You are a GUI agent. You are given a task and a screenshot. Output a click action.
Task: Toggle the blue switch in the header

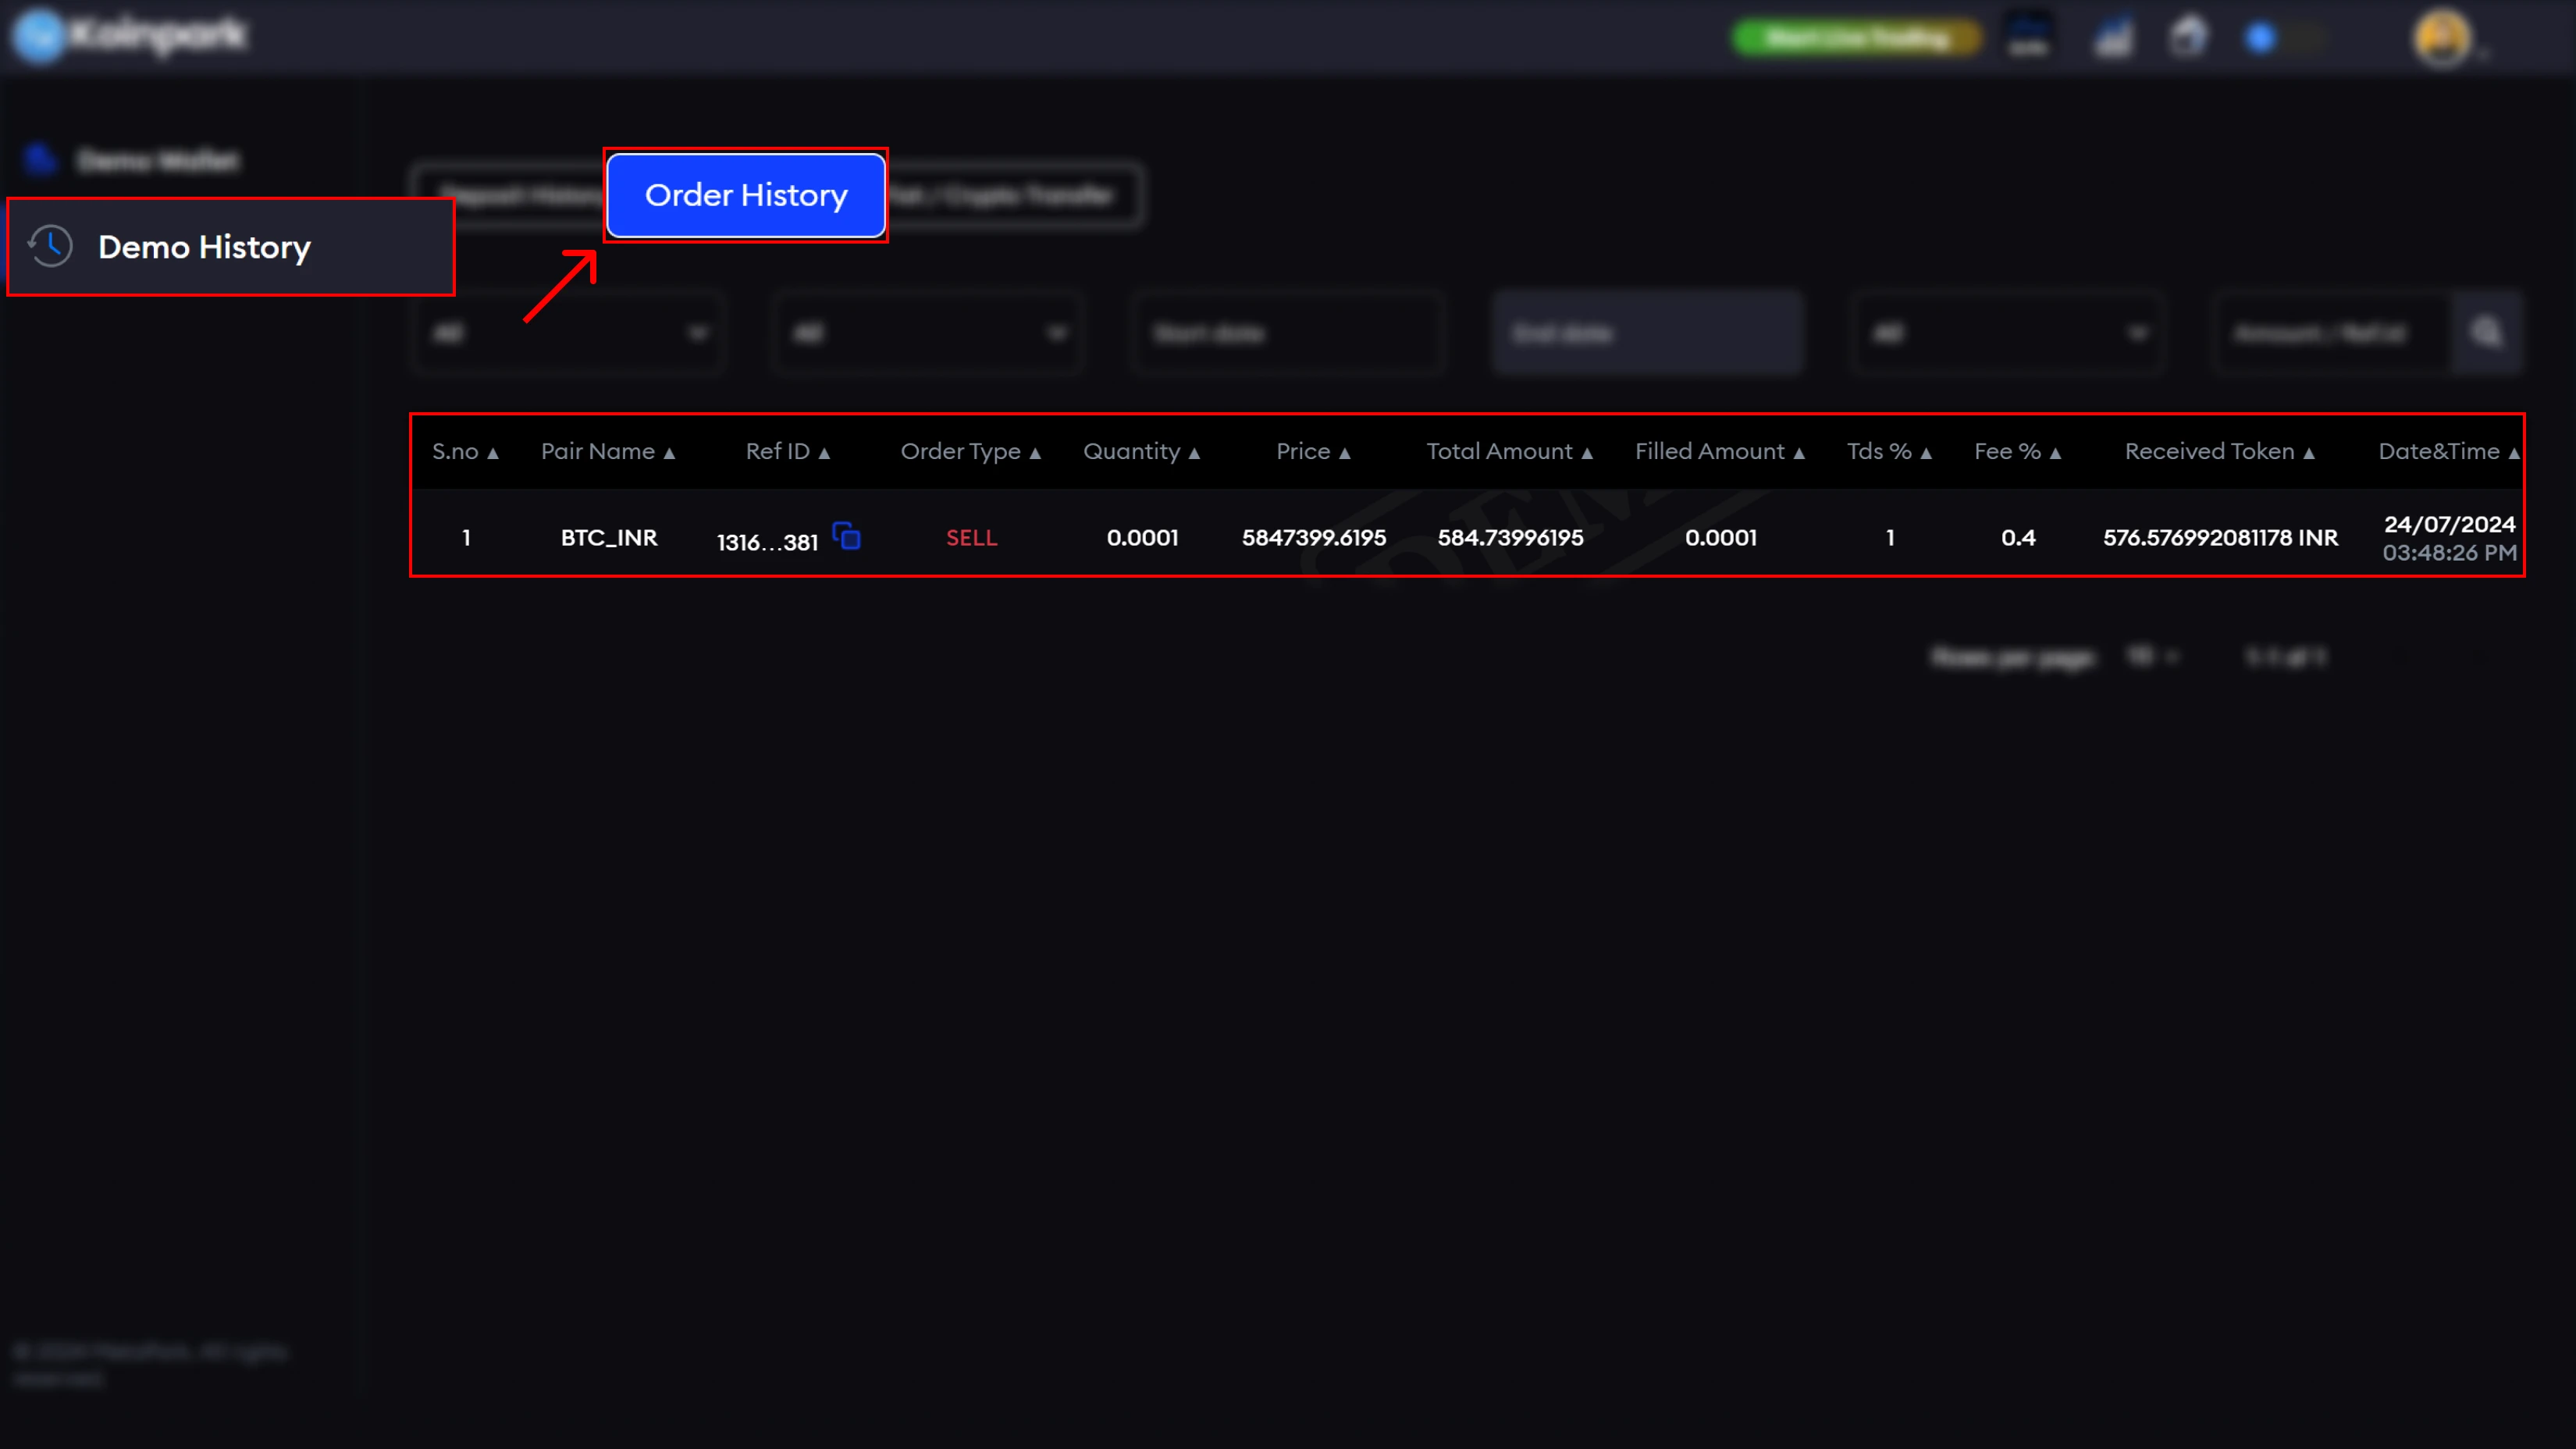pyautogui.click(x=2285, y=38)
